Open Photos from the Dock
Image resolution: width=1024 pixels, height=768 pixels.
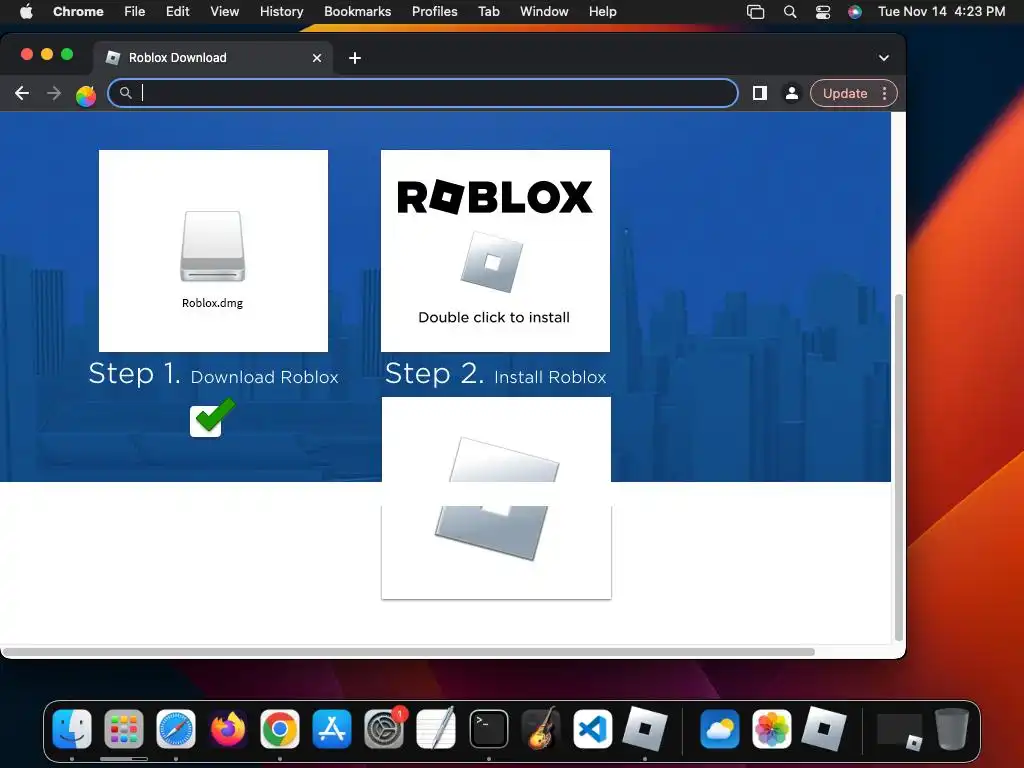point(772,729)
